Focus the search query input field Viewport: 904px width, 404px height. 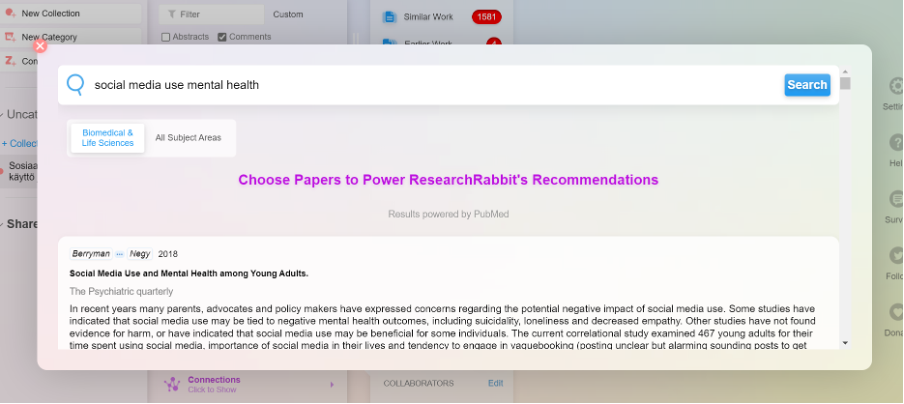click(435, 85)
